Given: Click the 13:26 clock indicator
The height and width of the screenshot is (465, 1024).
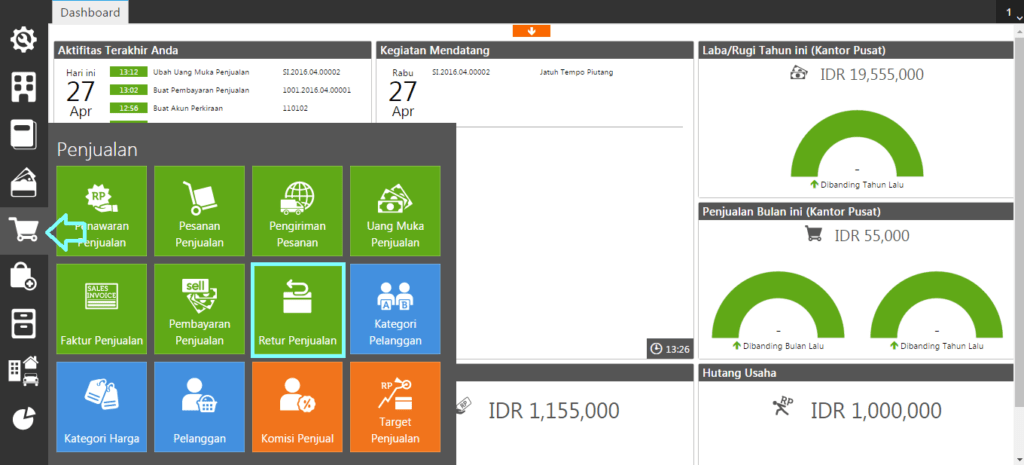Looking at the screenshot, I should [670, 349].
